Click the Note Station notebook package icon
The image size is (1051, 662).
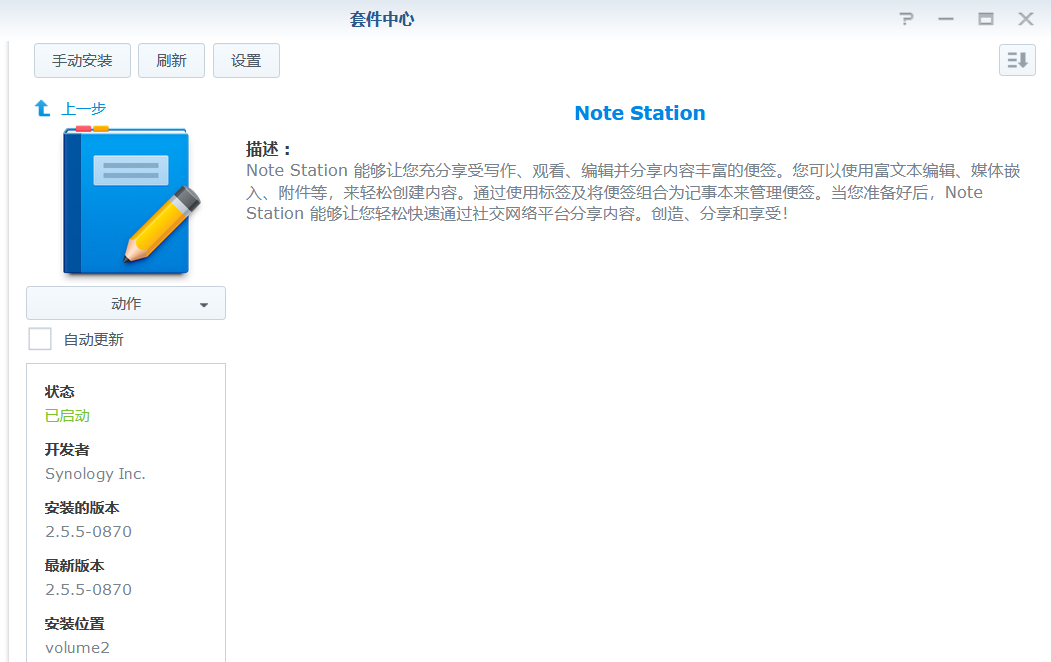coord(126,200)
